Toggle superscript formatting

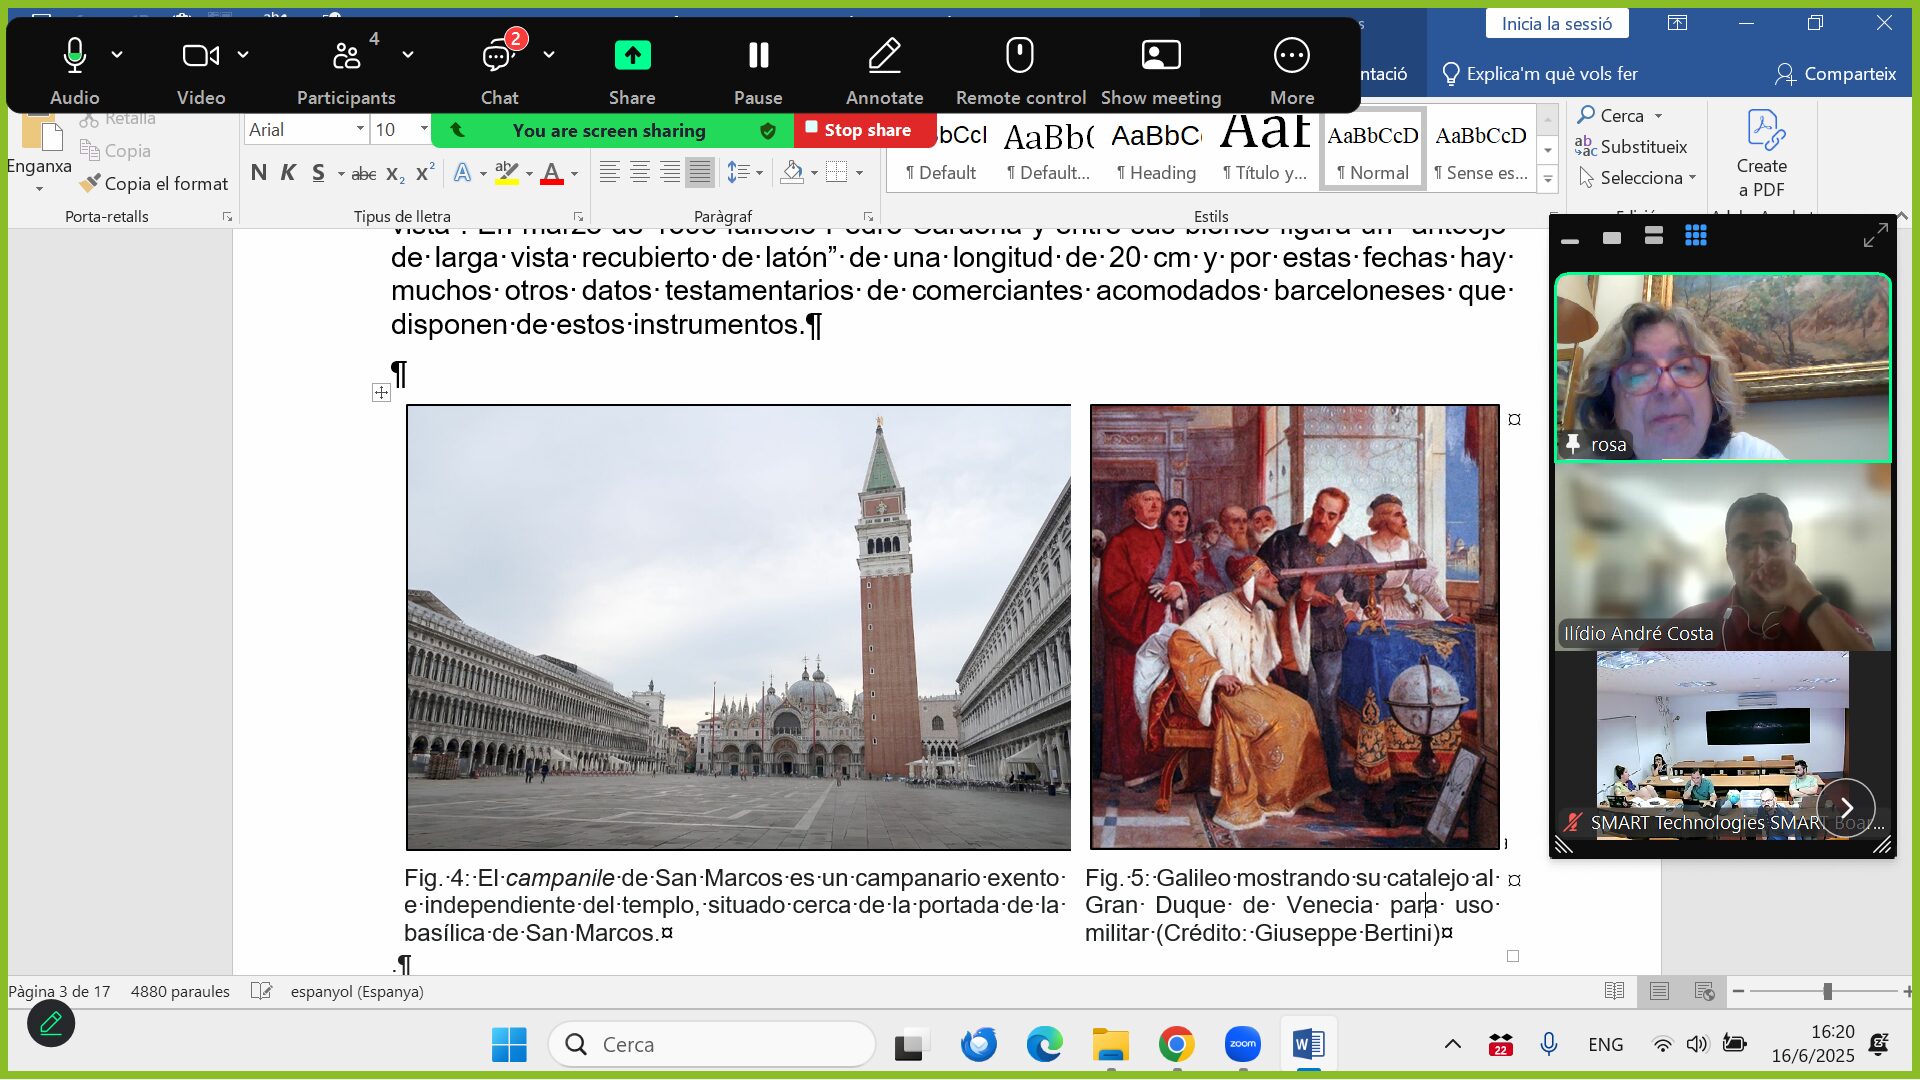pos(425,173)
